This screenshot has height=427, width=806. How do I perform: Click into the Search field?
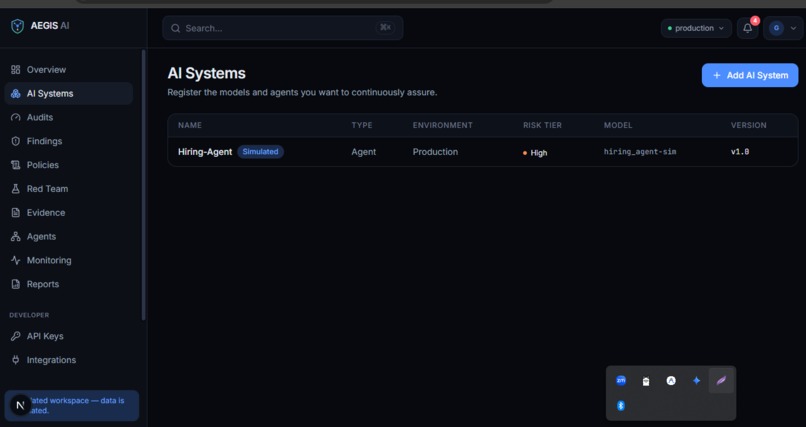(283, 28)
